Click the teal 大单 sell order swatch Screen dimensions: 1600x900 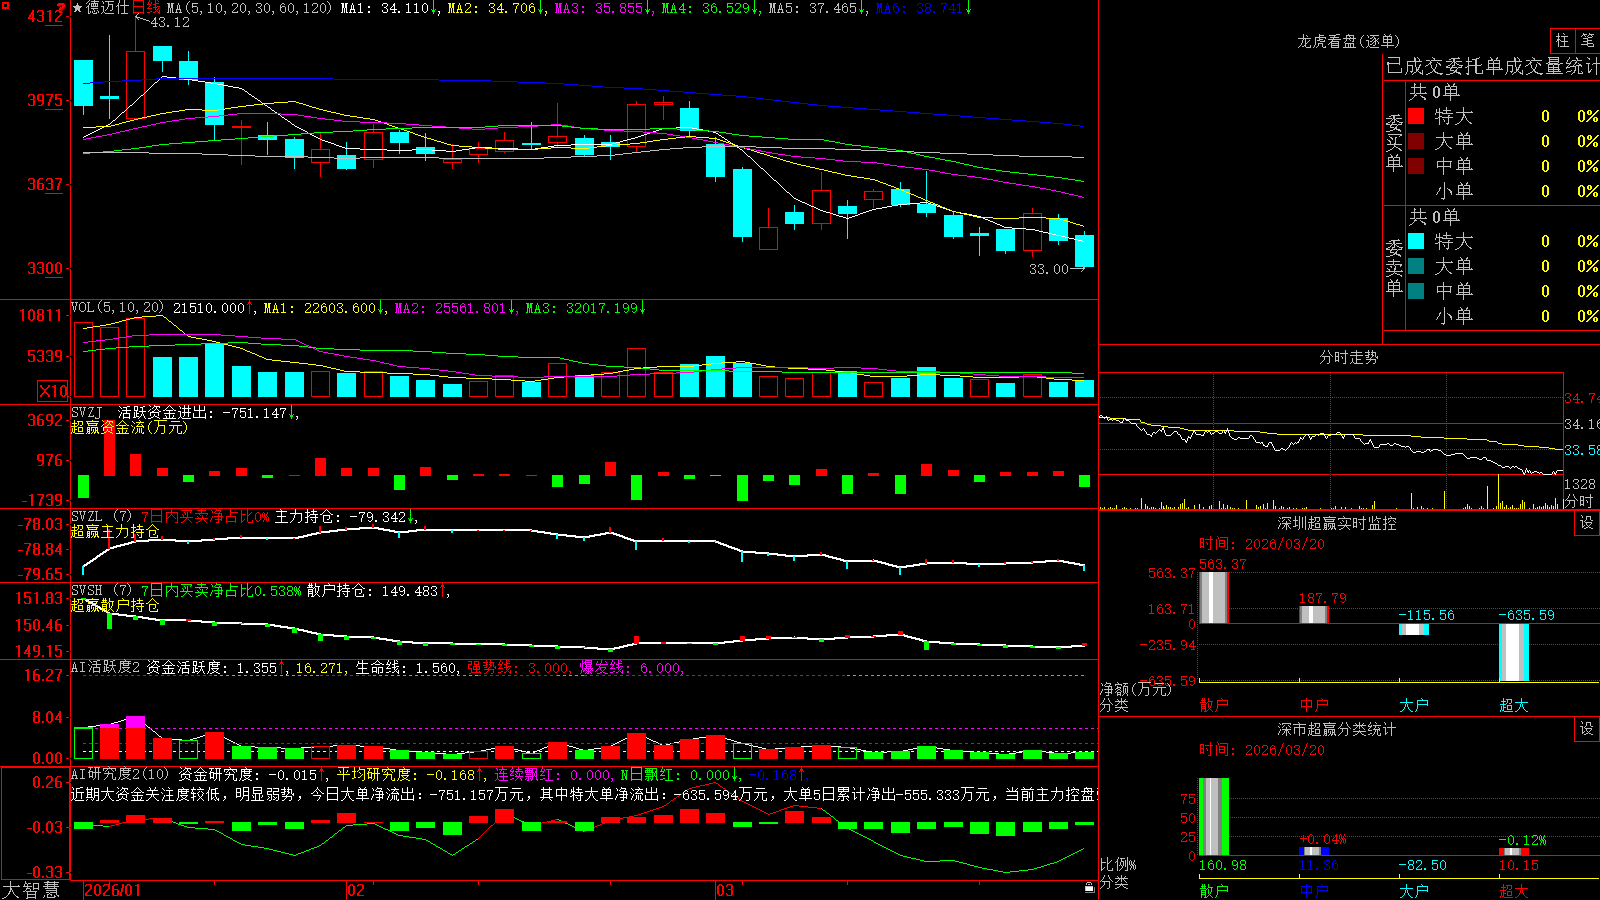click(1416, 266)
